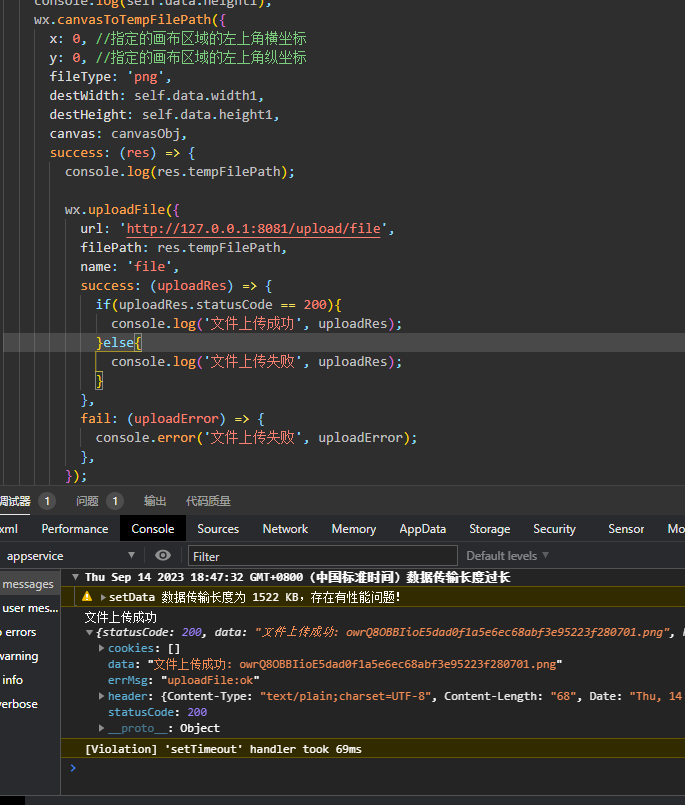Image resolution: width=685 pixels, height=805 pixels.
Task: Toggle the eye icon for live expressions
Action: (x=163, y=555)
